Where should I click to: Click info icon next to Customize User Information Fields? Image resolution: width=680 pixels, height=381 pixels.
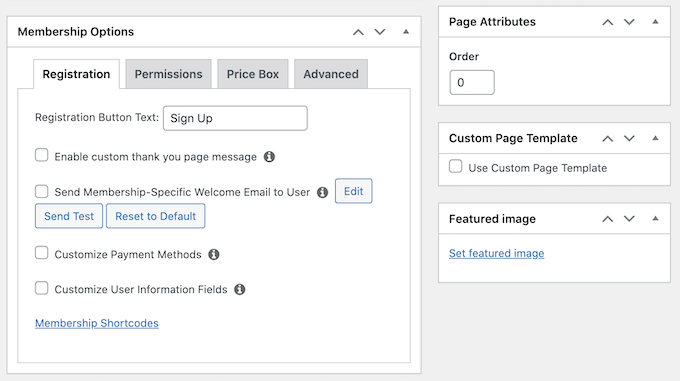pos(240,289)
